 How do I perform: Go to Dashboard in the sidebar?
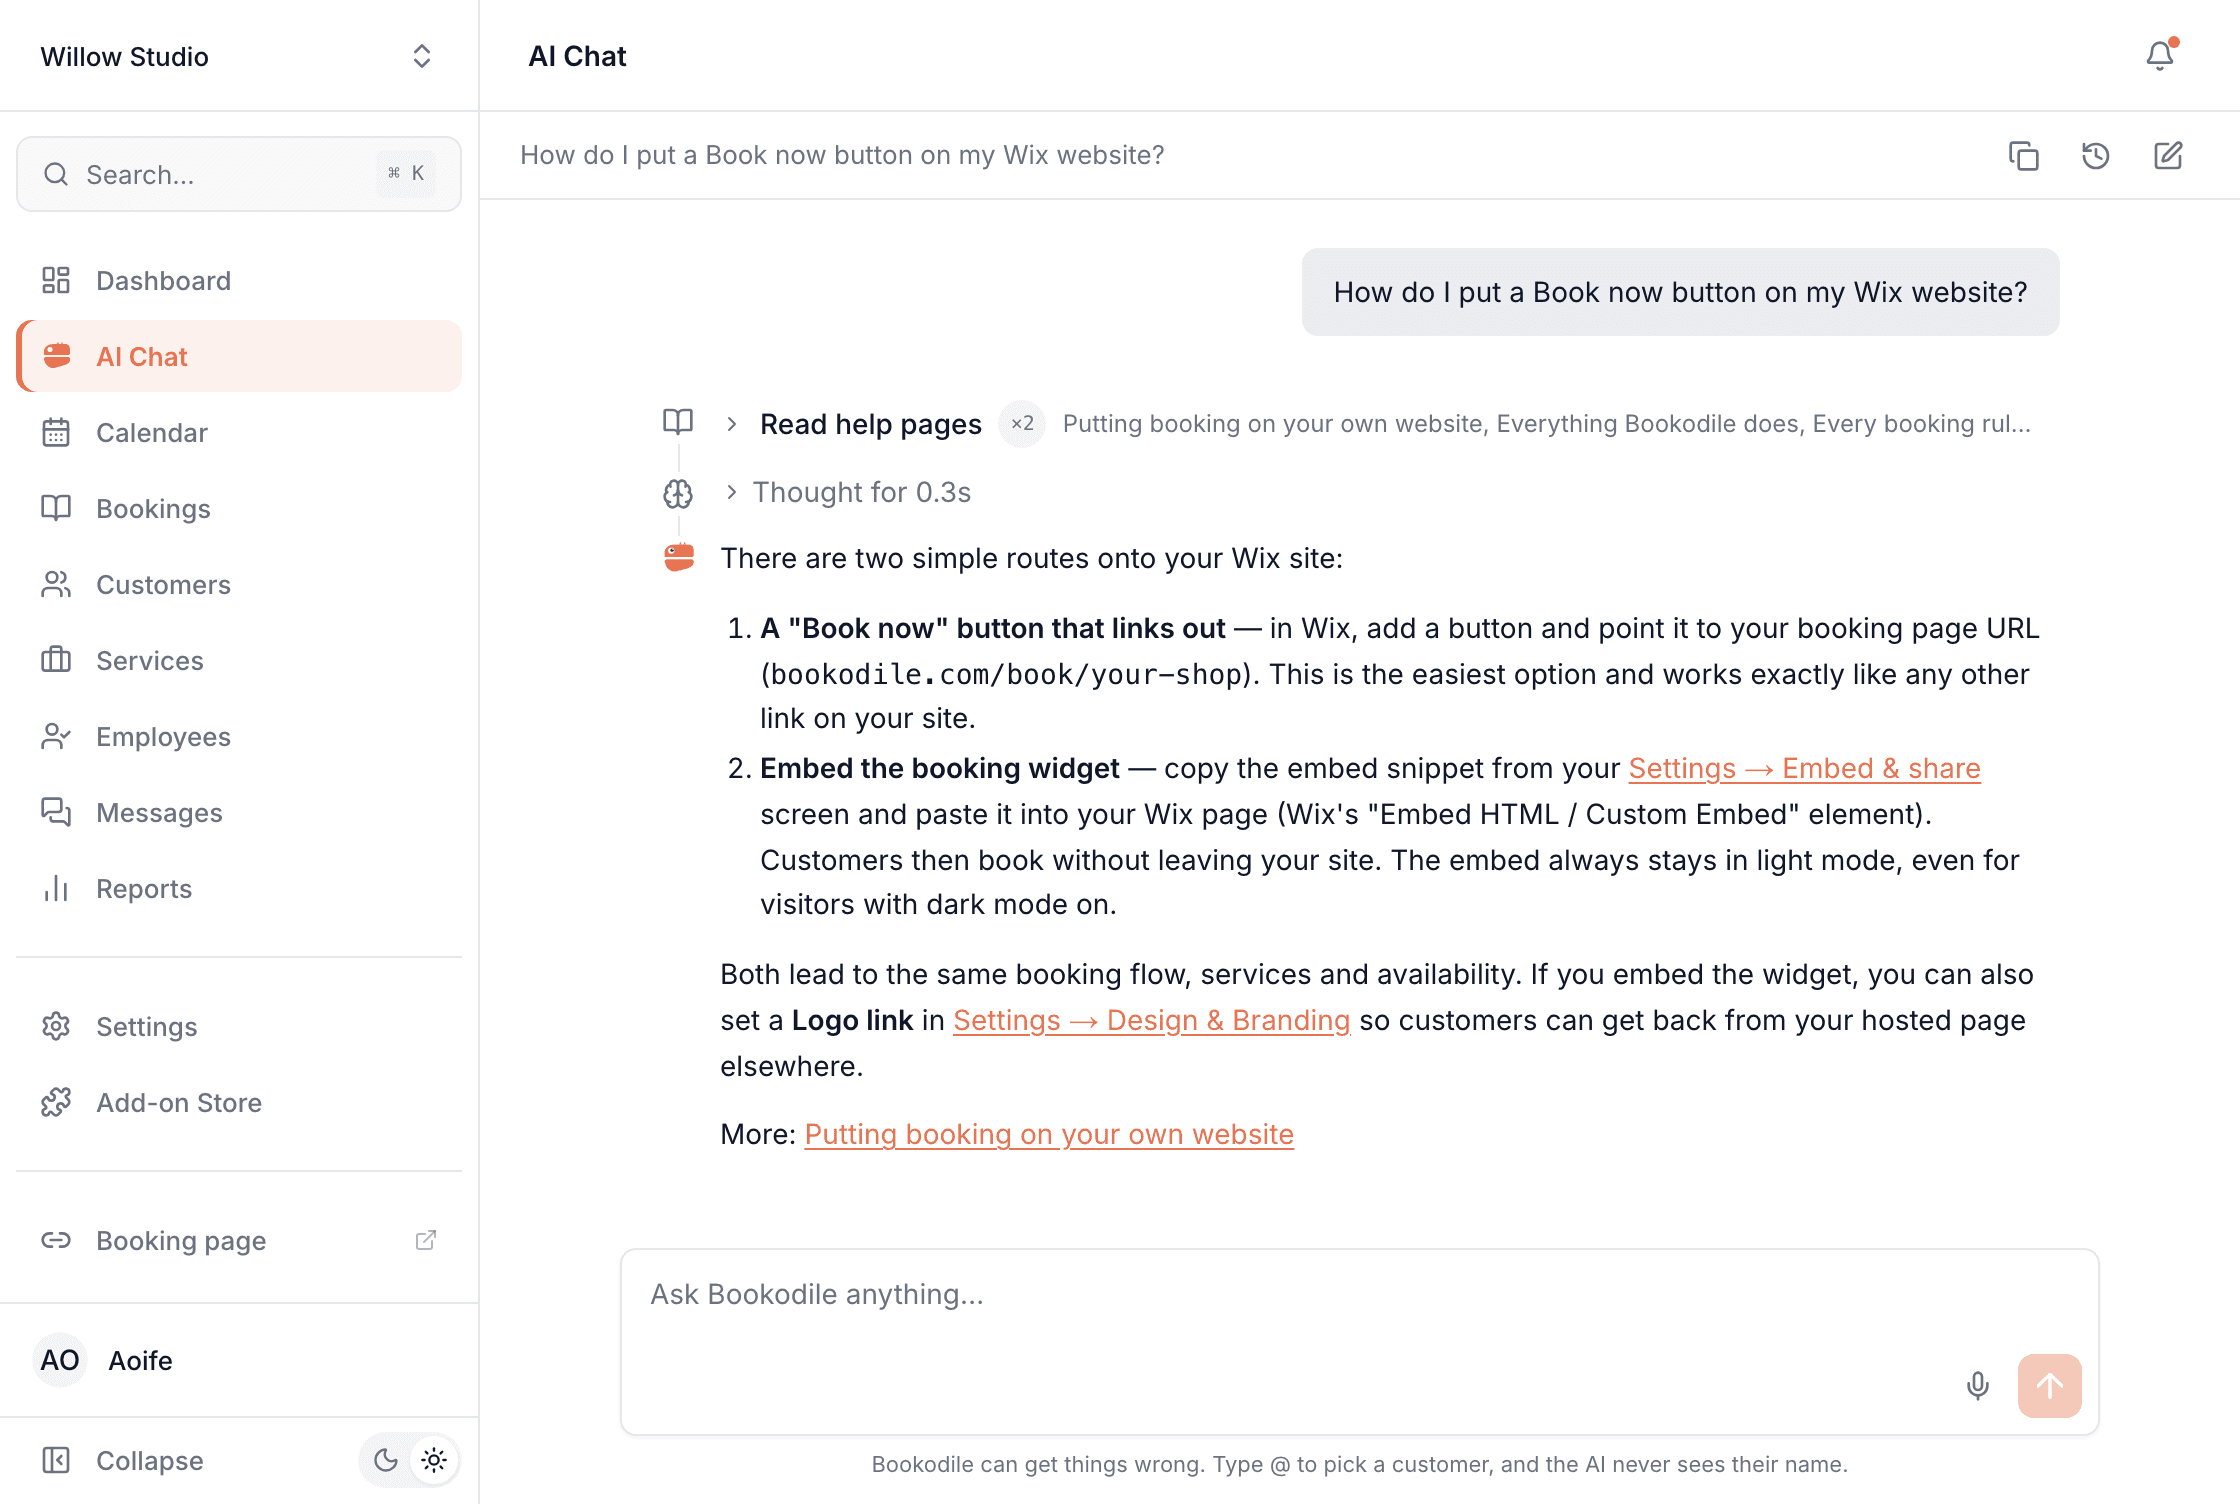(x=238, y=280)
